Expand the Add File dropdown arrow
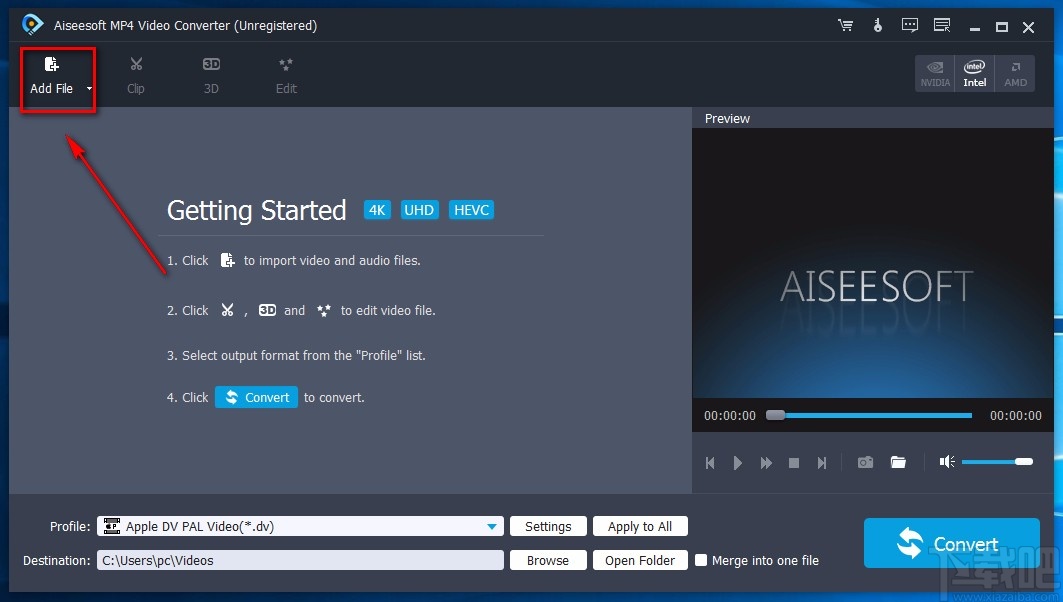This screenshot has height=602, width=1063. (x=87, y=89)
